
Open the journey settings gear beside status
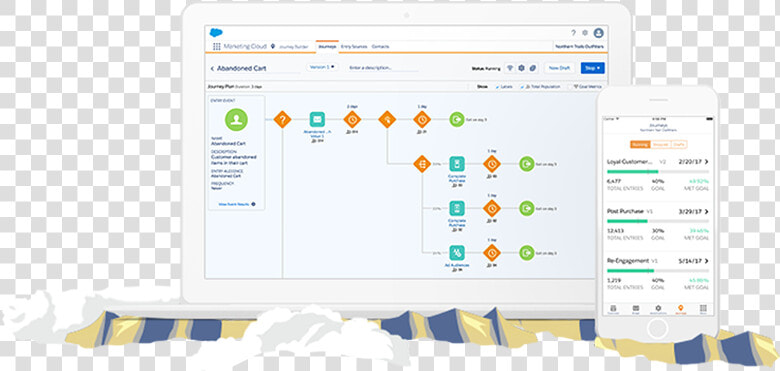521,68
